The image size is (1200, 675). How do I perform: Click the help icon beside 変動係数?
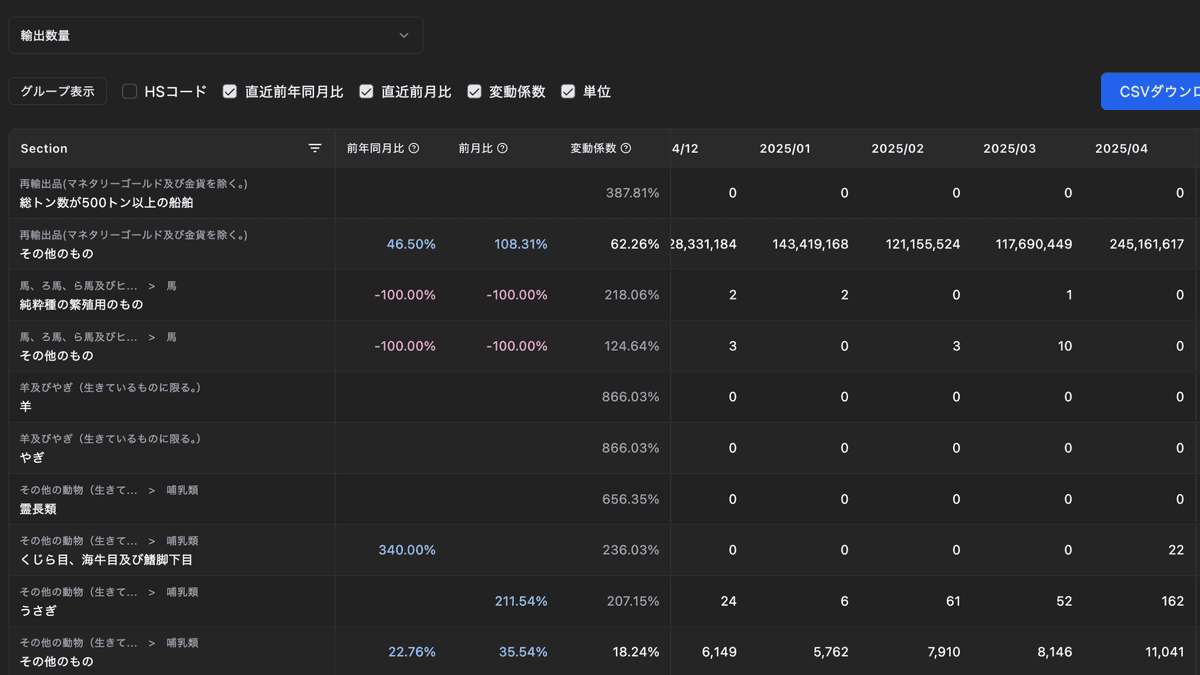[626, 148]
